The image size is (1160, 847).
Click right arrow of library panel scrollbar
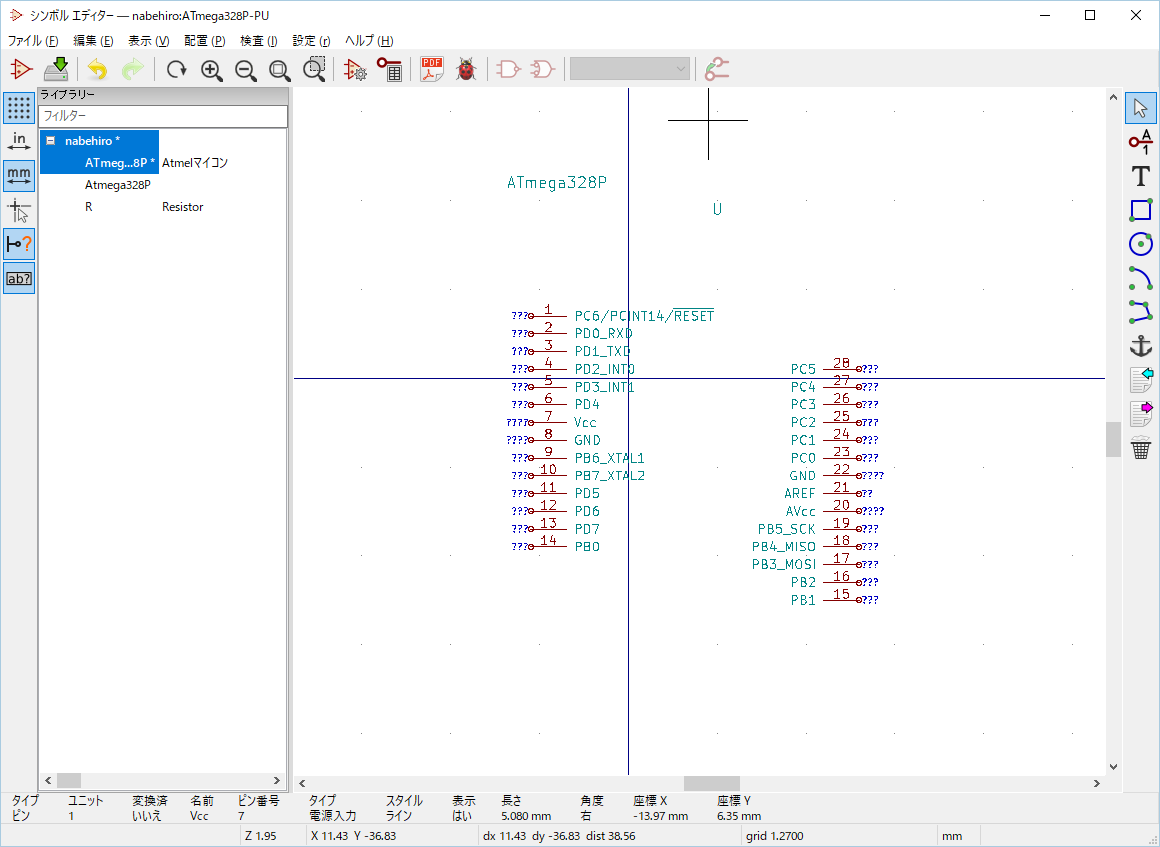[277, 780]
